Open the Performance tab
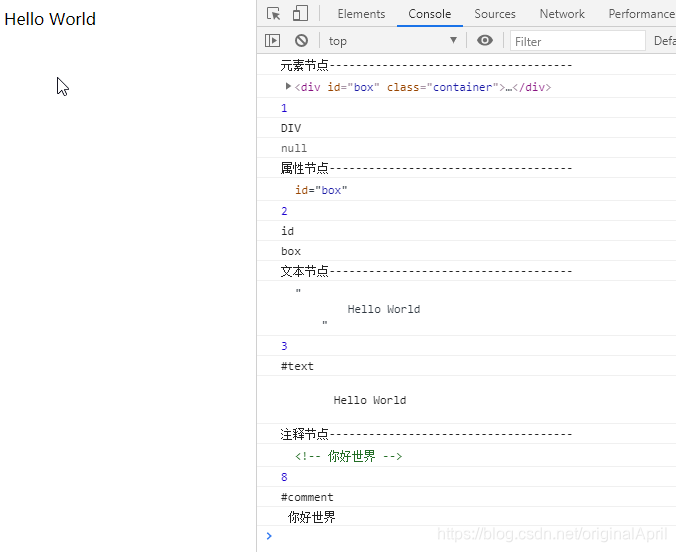Screen dimensions: 676x552 point(642,14)
